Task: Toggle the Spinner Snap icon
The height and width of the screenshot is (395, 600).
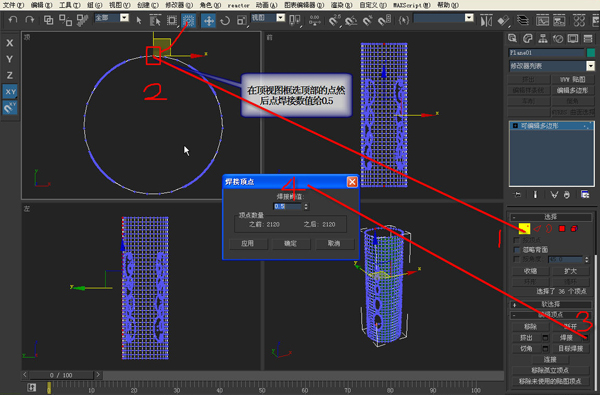Action: coord(384,20)
